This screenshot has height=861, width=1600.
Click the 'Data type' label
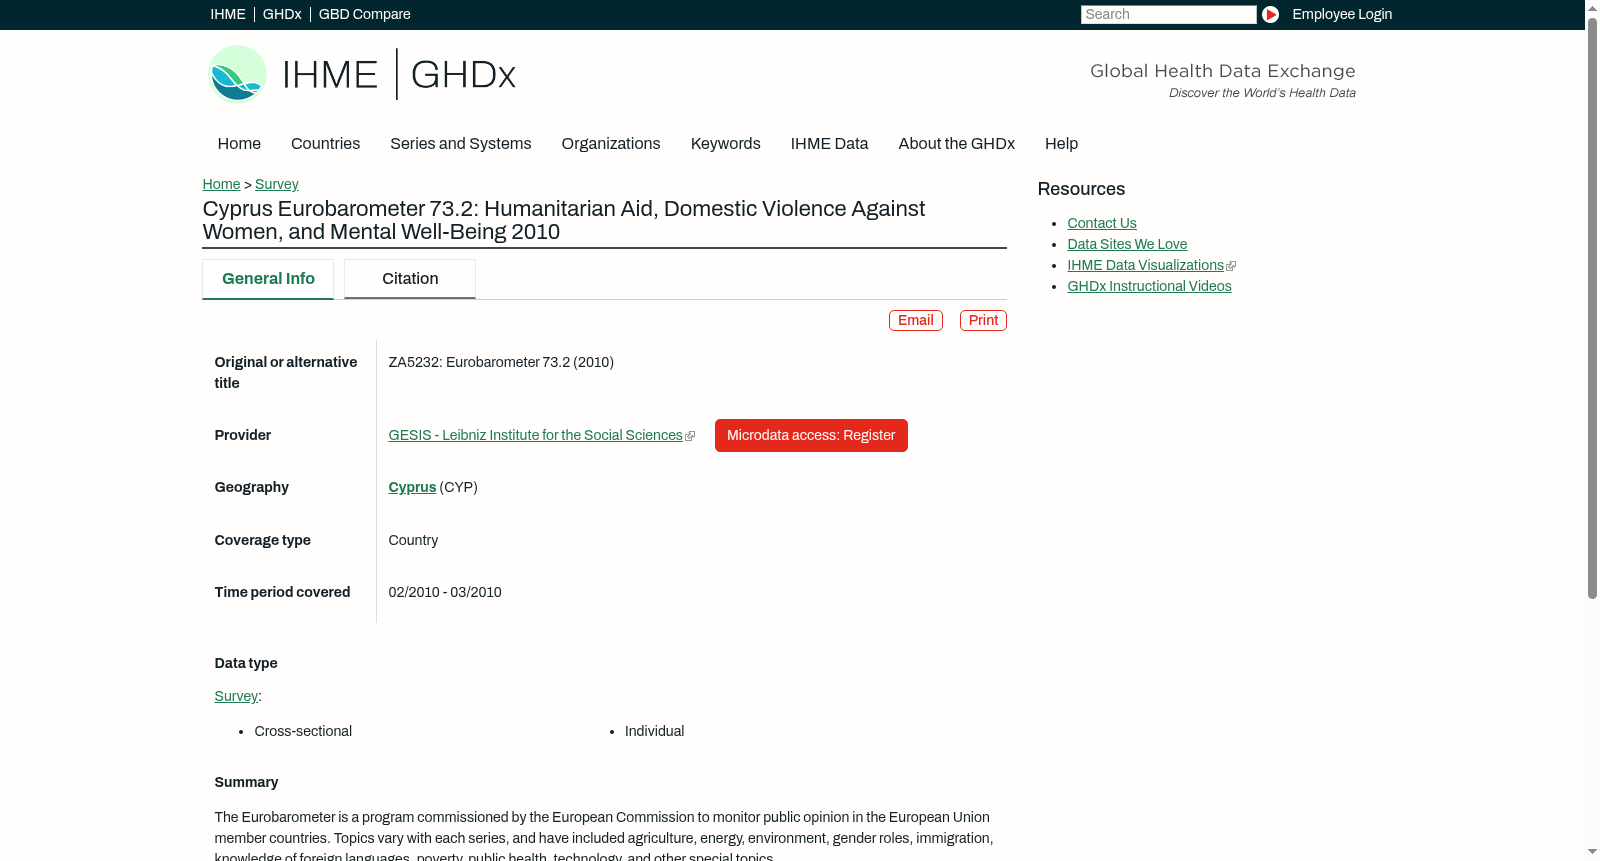click(246, 663)
